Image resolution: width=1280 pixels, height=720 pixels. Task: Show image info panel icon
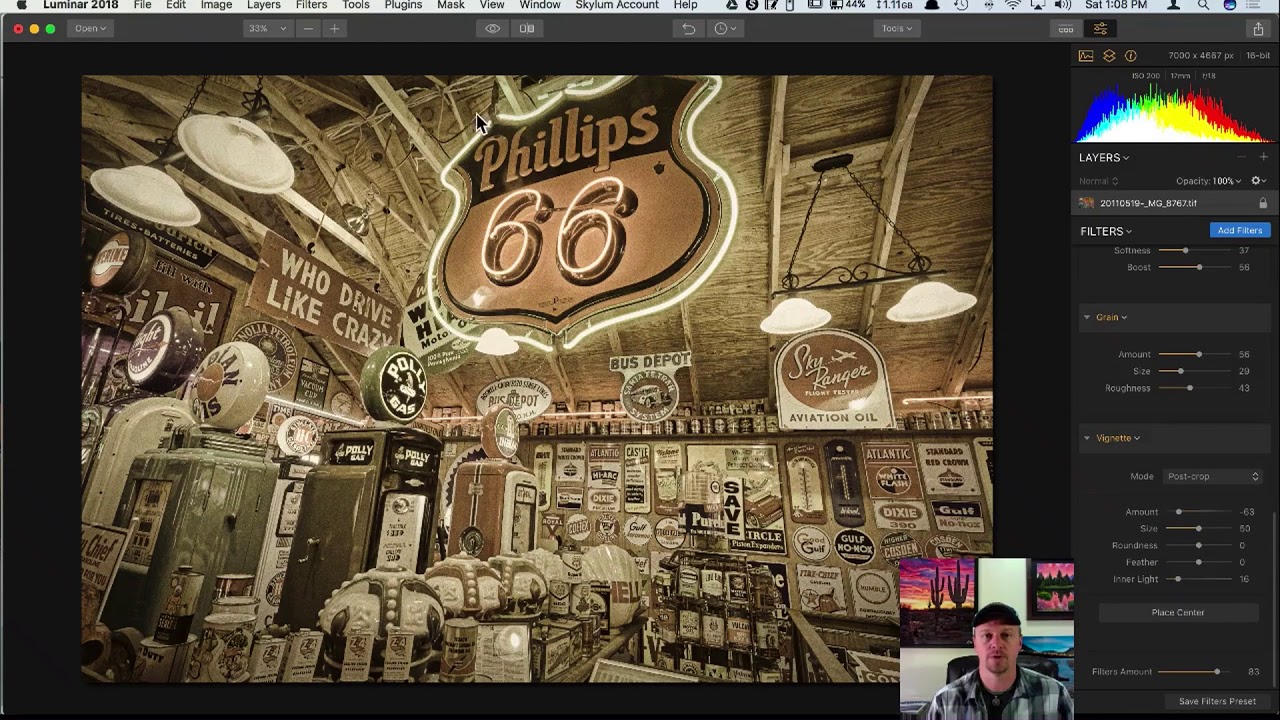pyautogui.click(x=1131, y=56)
